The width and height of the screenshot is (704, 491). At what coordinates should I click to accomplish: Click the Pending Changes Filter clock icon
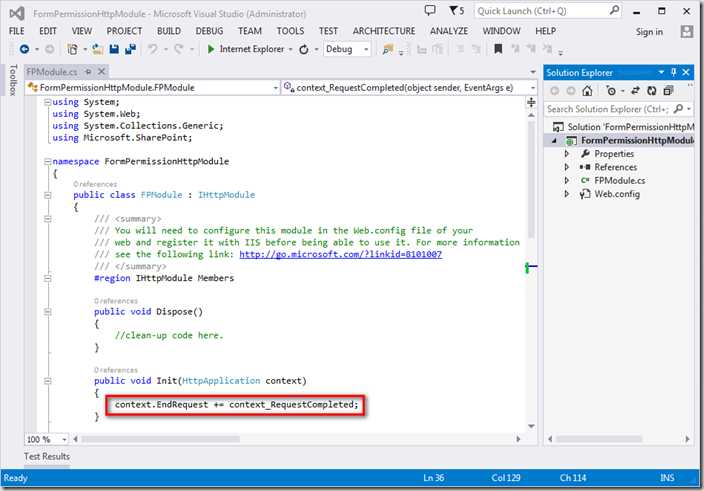tap(611, 91)
